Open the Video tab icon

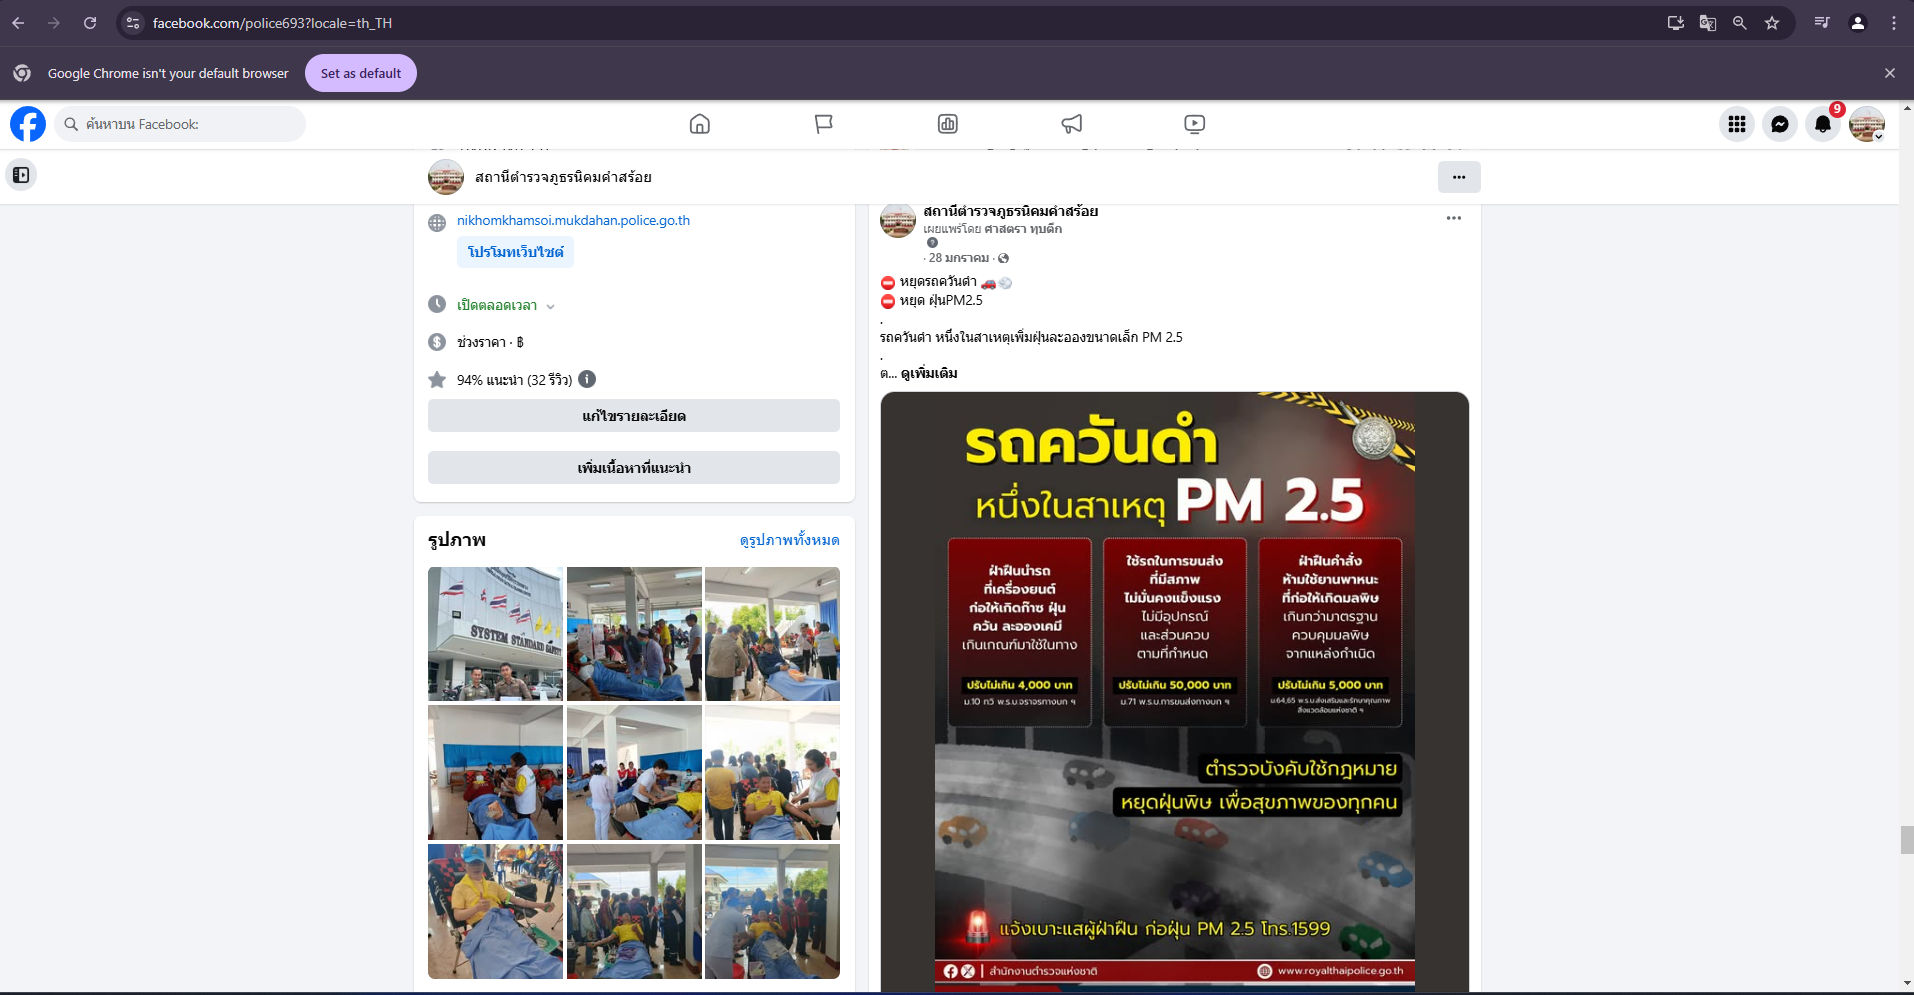point(1194,124)
